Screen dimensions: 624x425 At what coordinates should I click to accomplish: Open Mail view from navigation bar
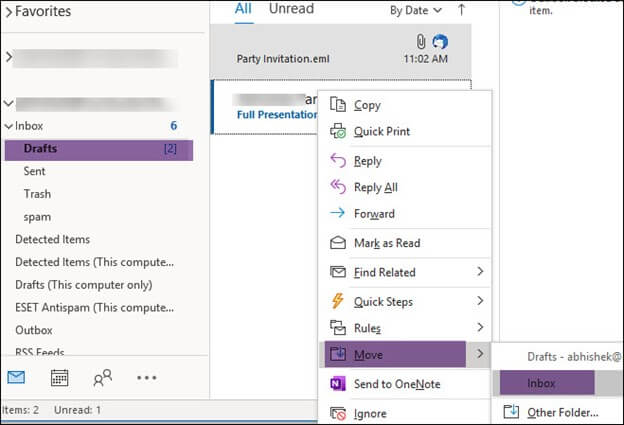(x=16, y=377)
